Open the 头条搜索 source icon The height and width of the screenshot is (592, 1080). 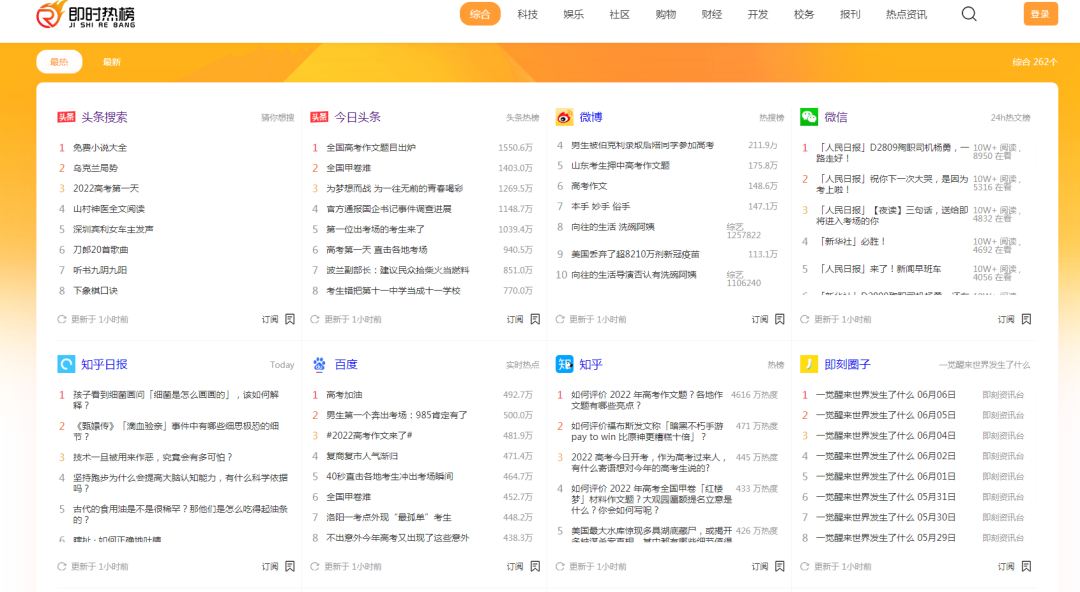coord(66,117)
